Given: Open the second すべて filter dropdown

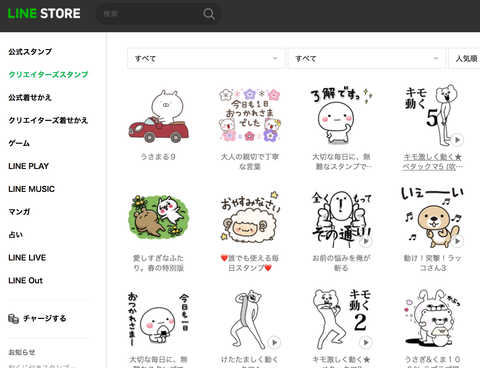Looking at the screenshot, I should coord(367,58).
